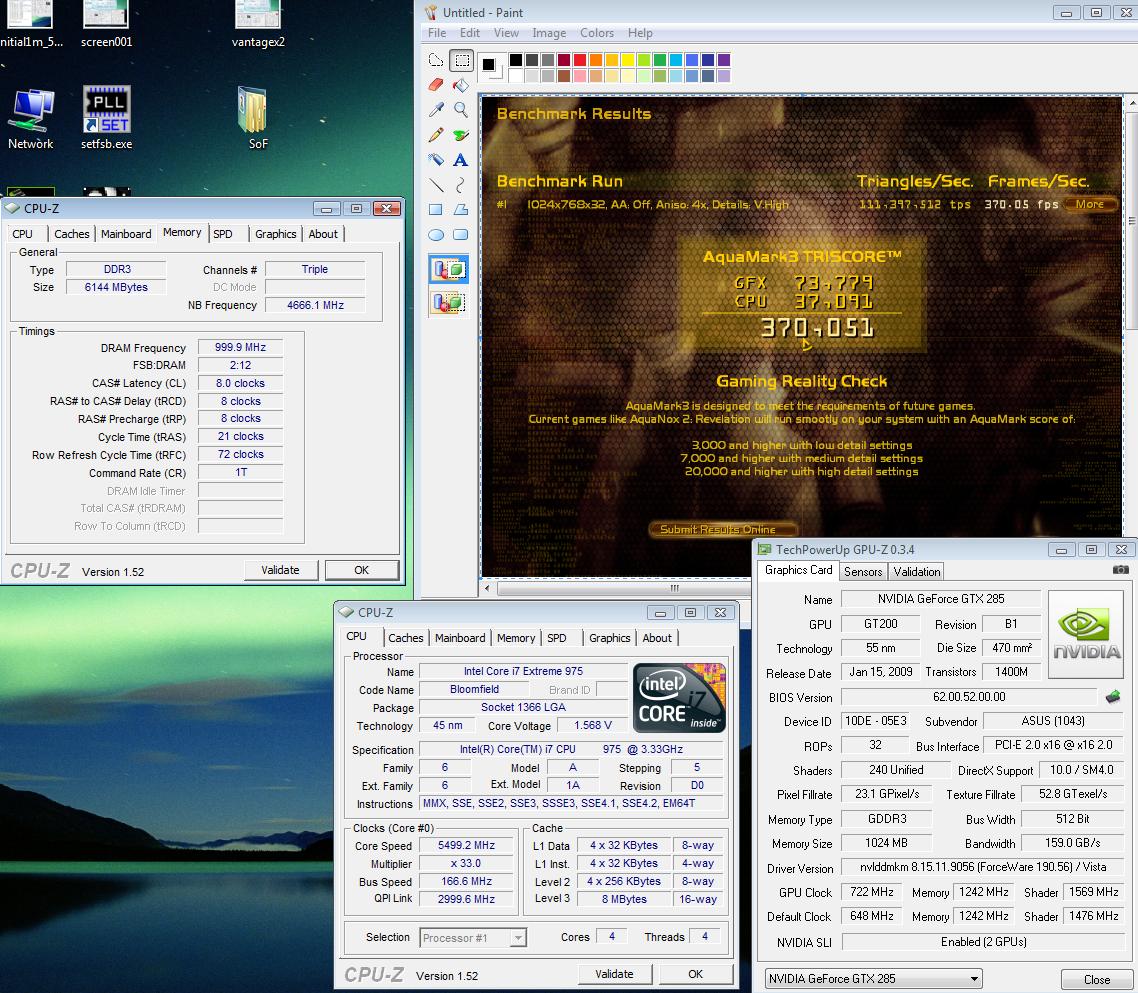1138x993 pixels.
Task: Select the Text tool letter A
Action: tap(462, 160)
